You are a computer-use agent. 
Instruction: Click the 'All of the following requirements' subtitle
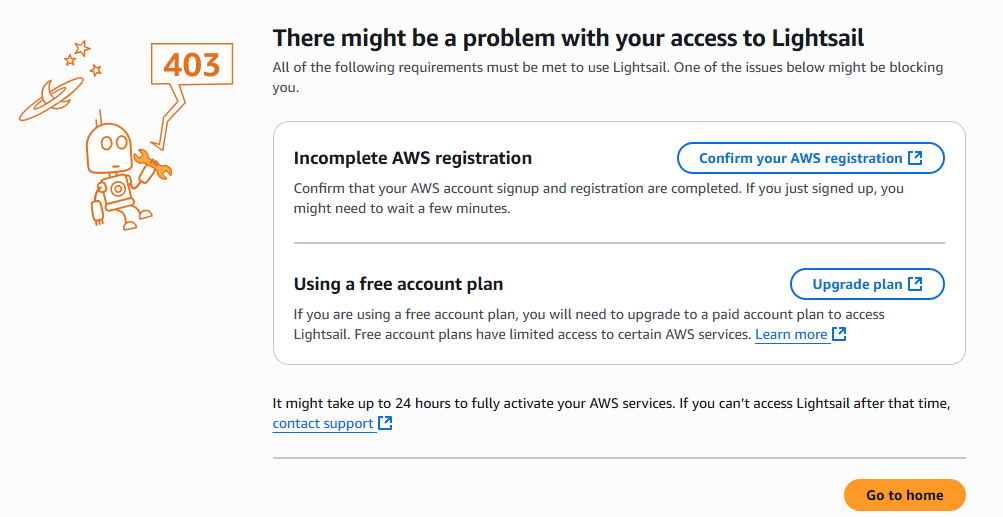607,77
